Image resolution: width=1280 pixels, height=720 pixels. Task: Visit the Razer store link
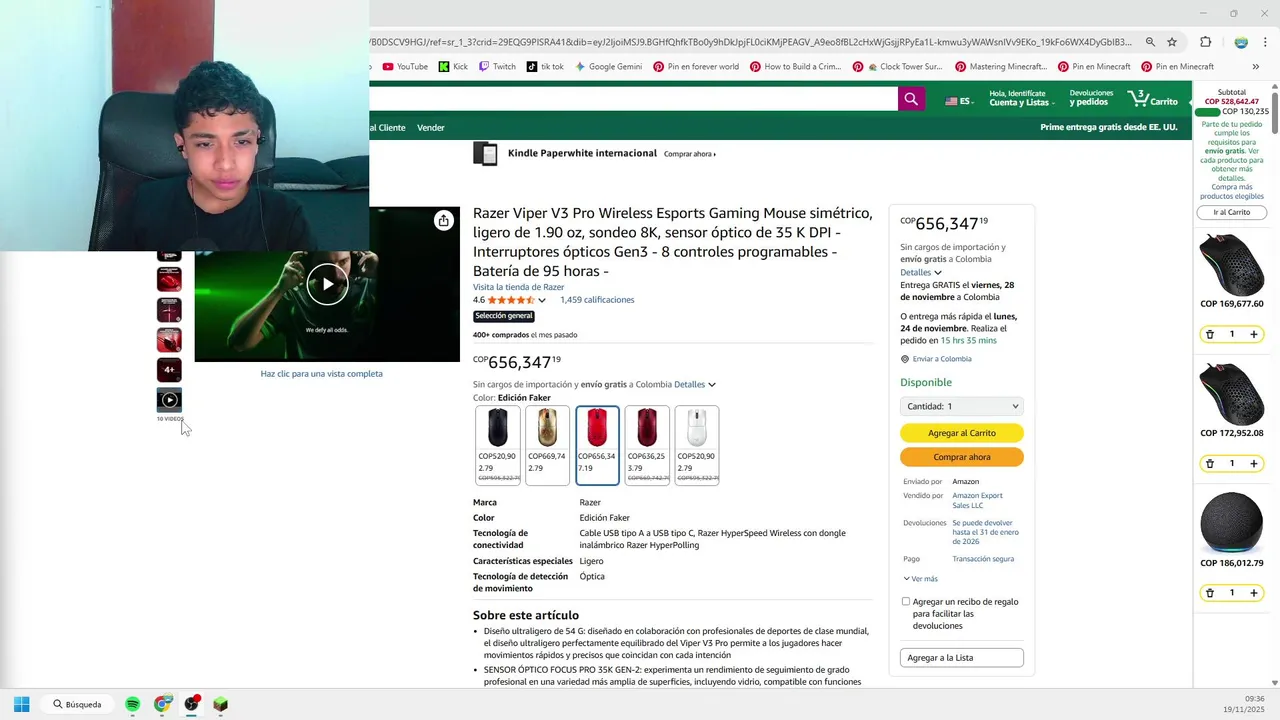coord(519,287)
